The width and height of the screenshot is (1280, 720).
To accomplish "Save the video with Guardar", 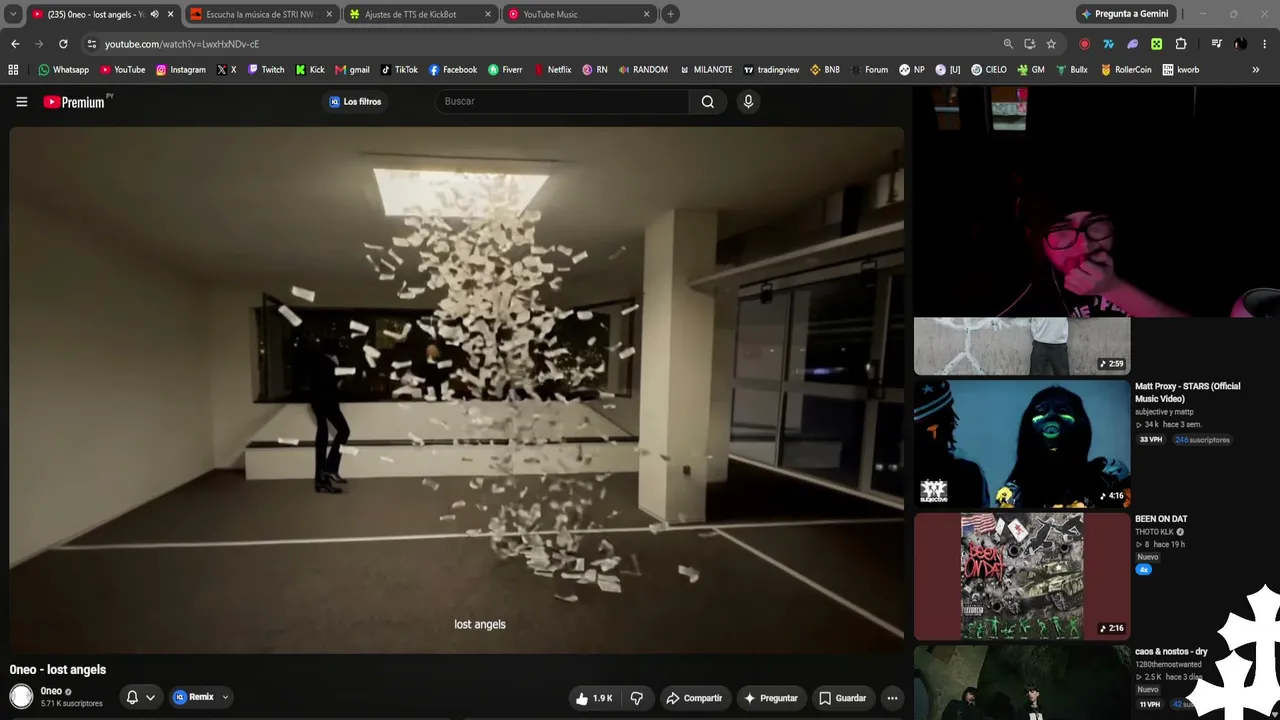I will point(842,698).
